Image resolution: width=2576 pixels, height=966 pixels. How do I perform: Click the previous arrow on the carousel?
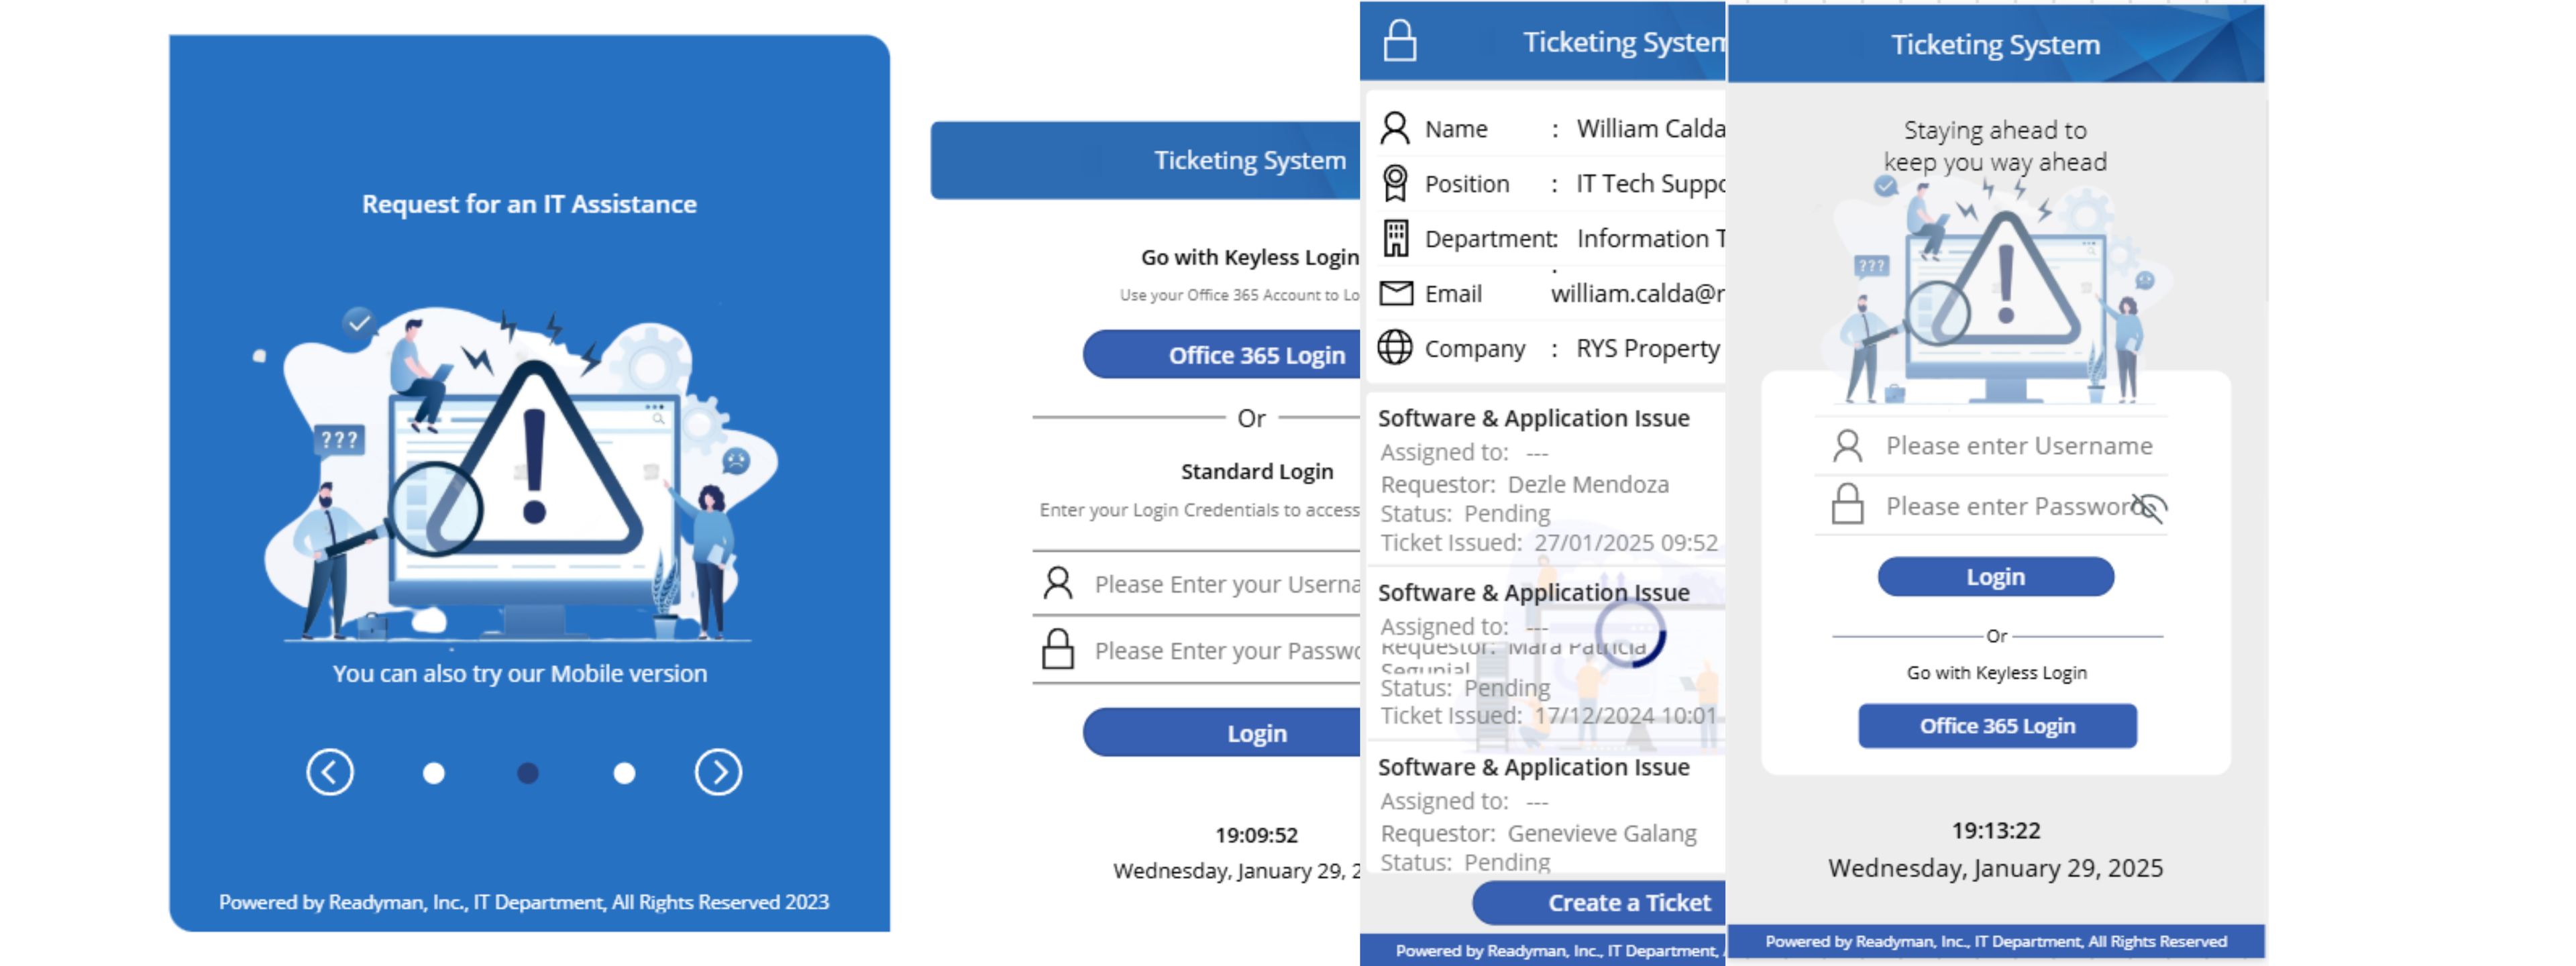[330, 772]
